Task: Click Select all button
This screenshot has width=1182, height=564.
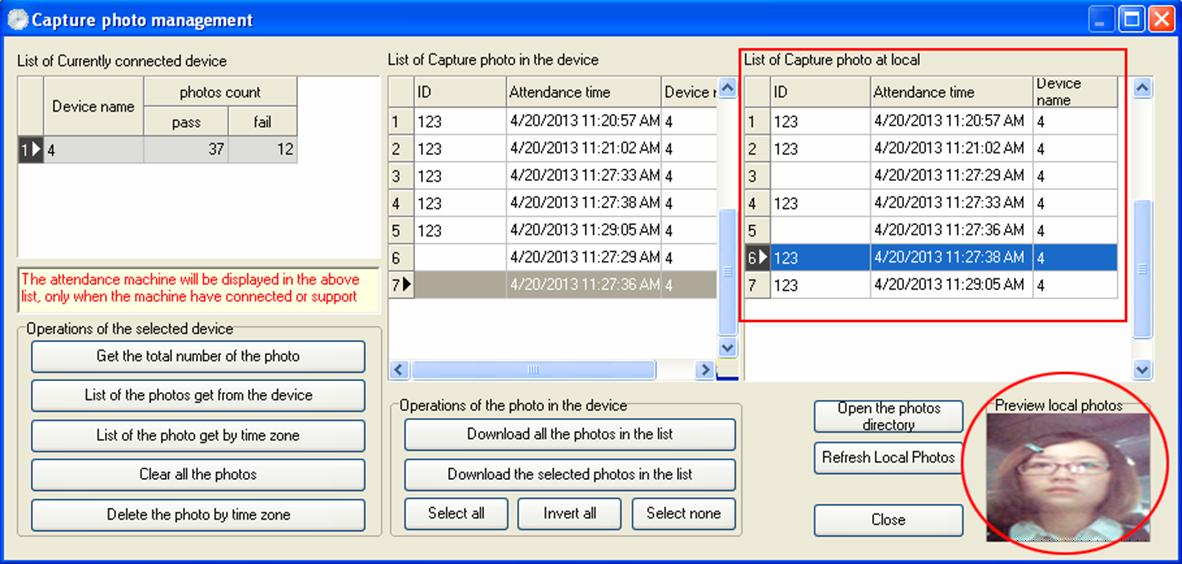Action: pos(456,513)
